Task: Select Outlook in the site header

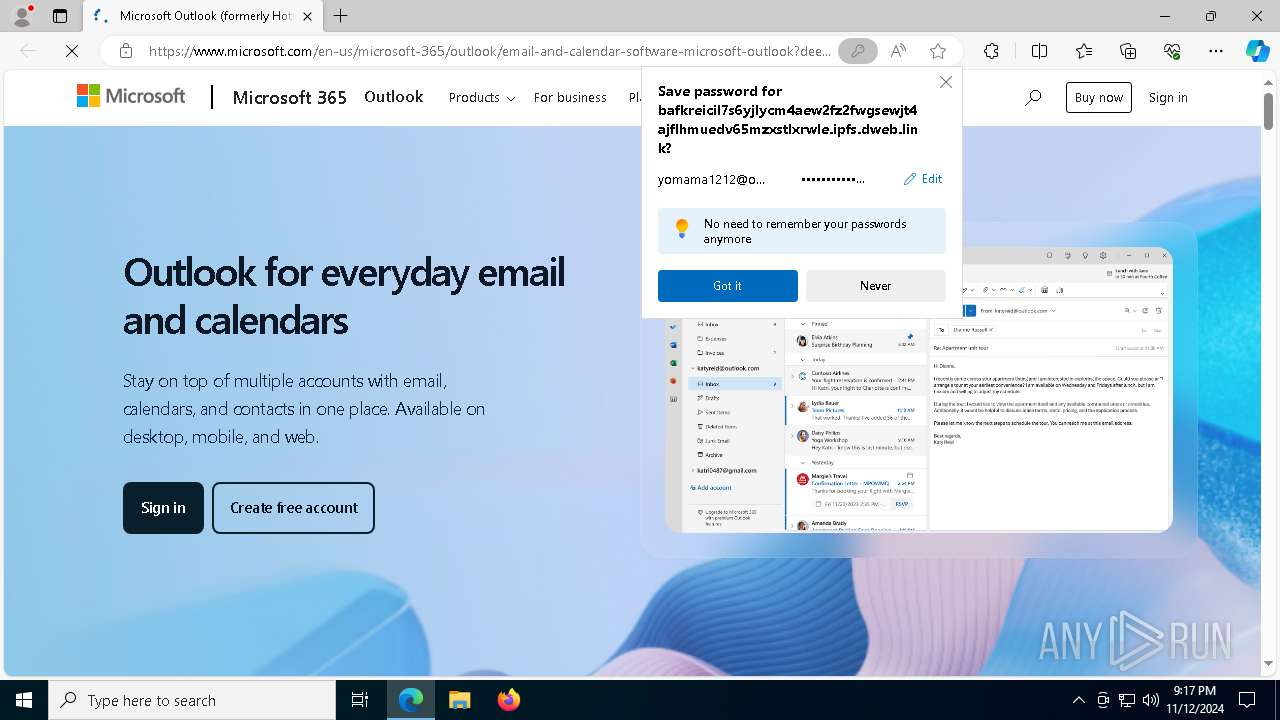Action: click(393, 97)
